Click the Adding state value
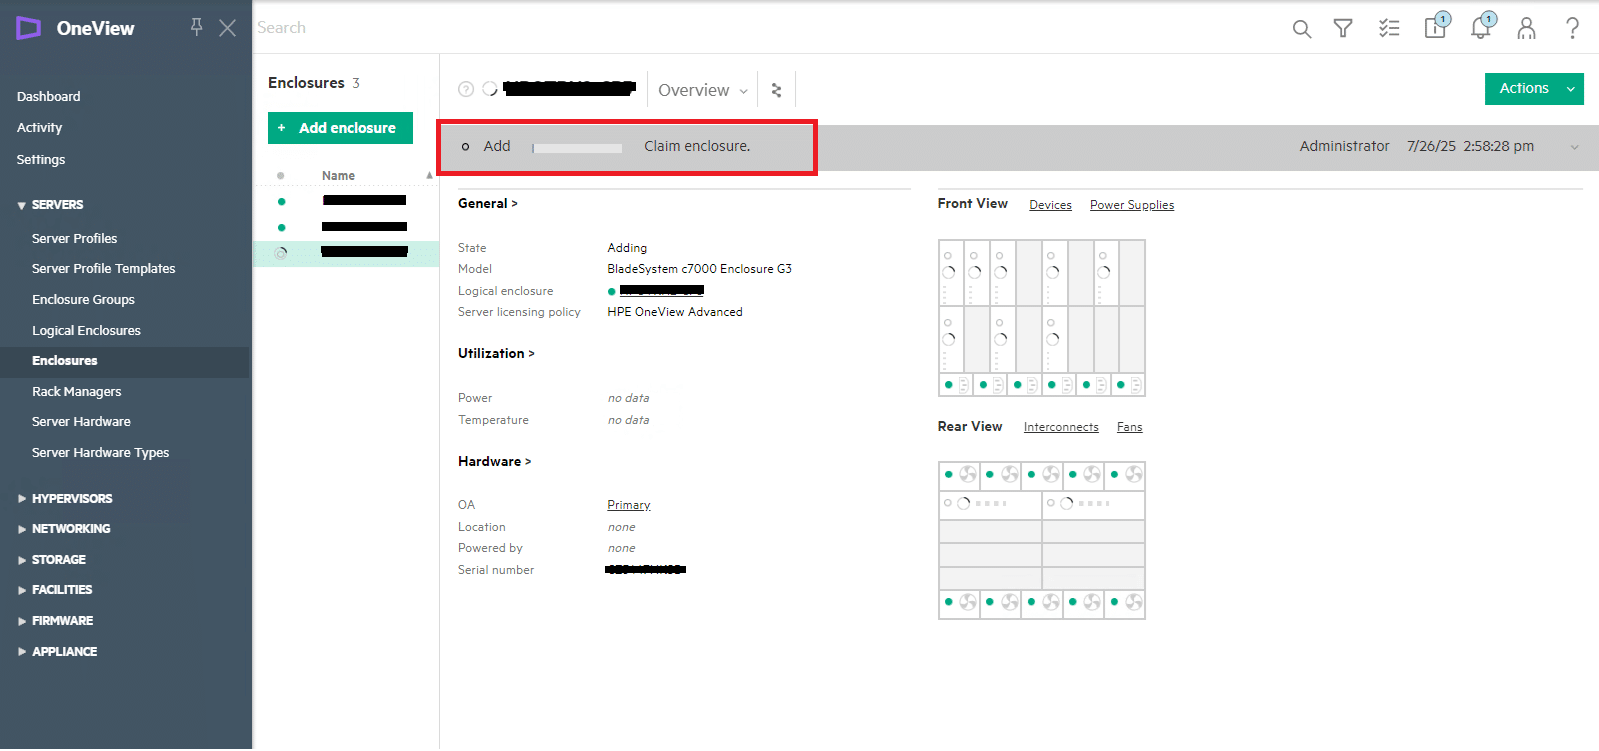 (627, 248)
